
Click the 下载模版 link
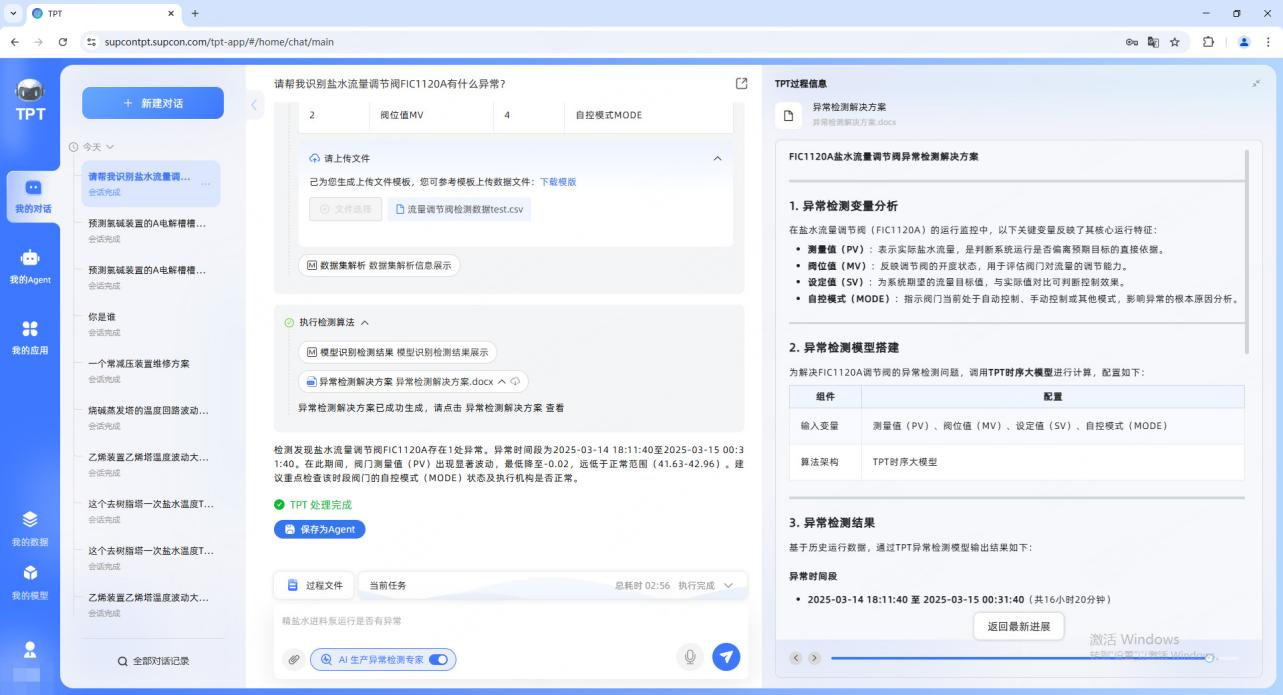pos(558,182)
